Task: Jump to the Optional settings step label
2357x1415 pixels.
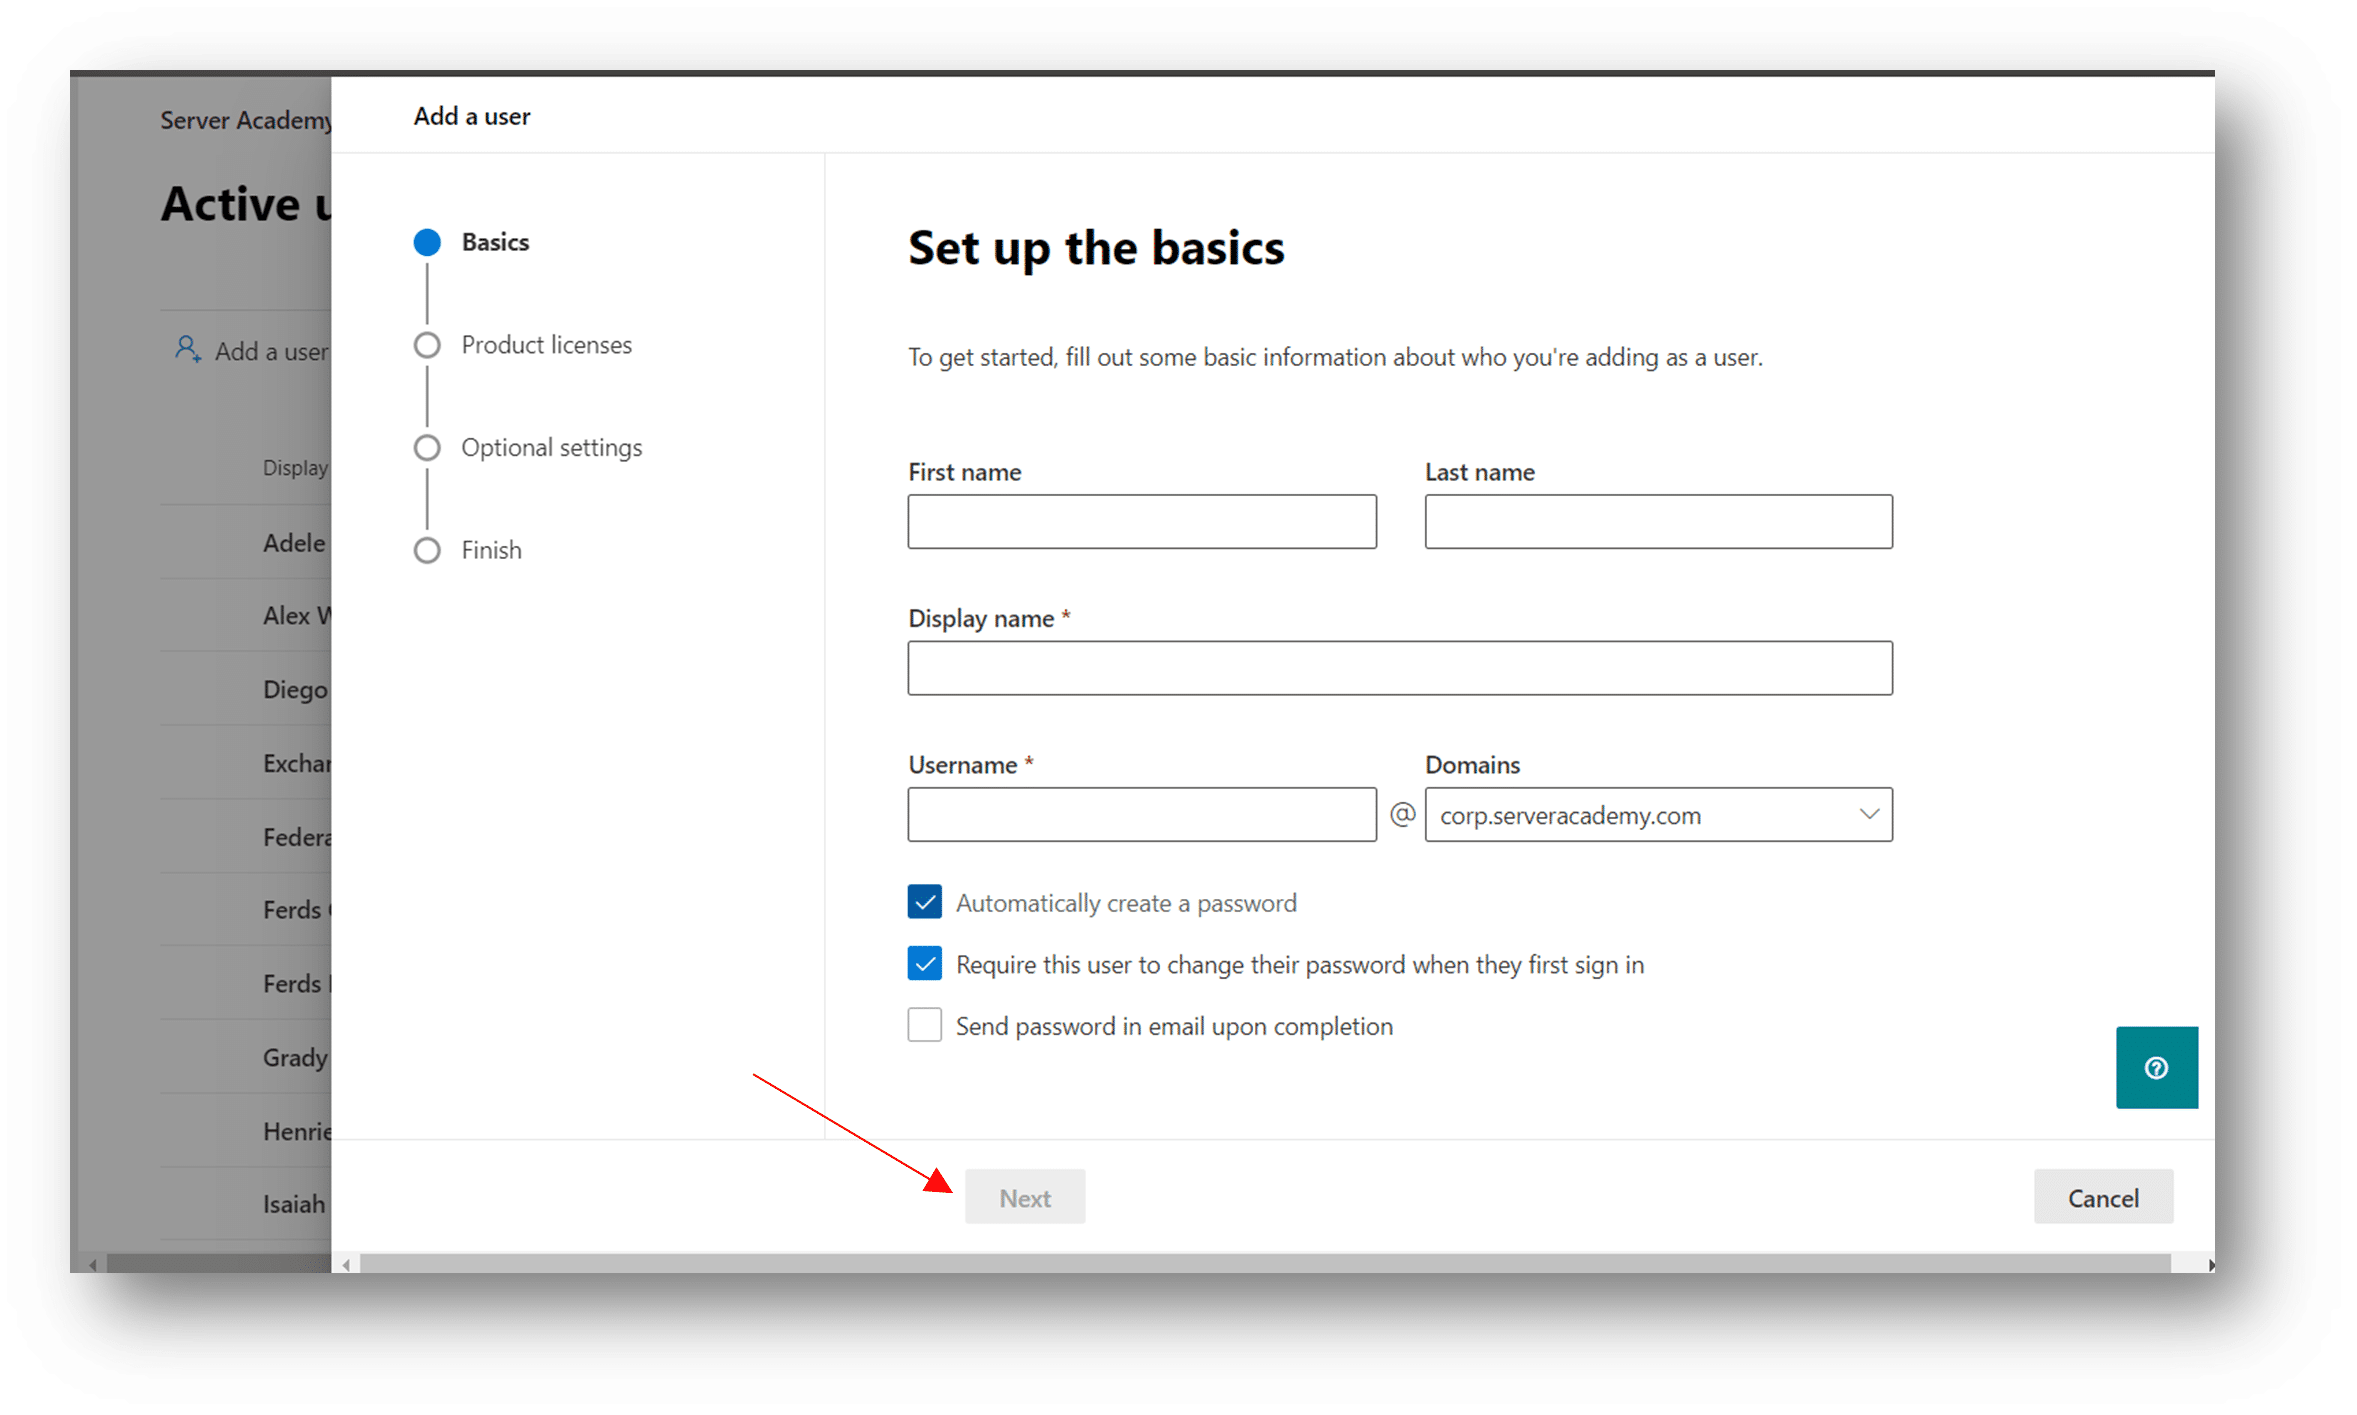Action: [x=551, y=447]
